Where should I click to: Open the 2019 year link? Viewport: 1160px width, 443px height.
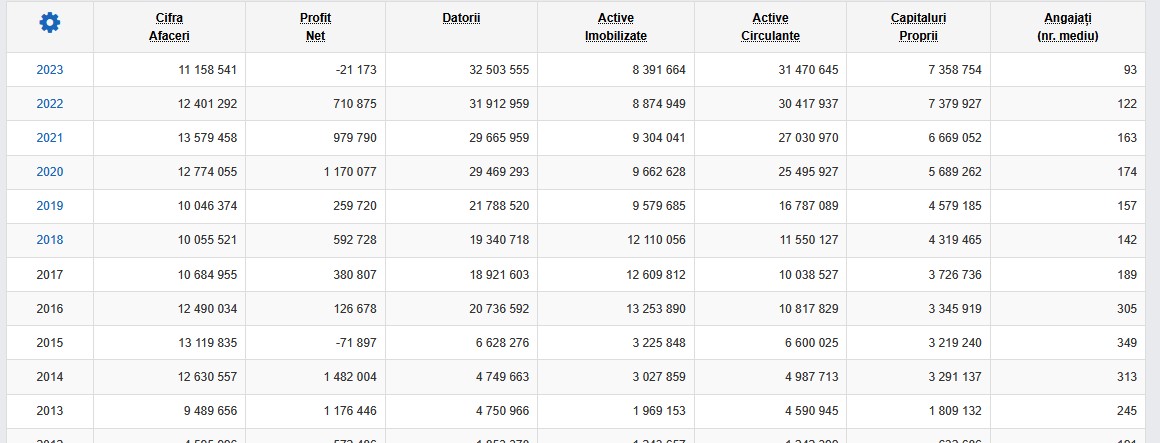coord(50,206)
